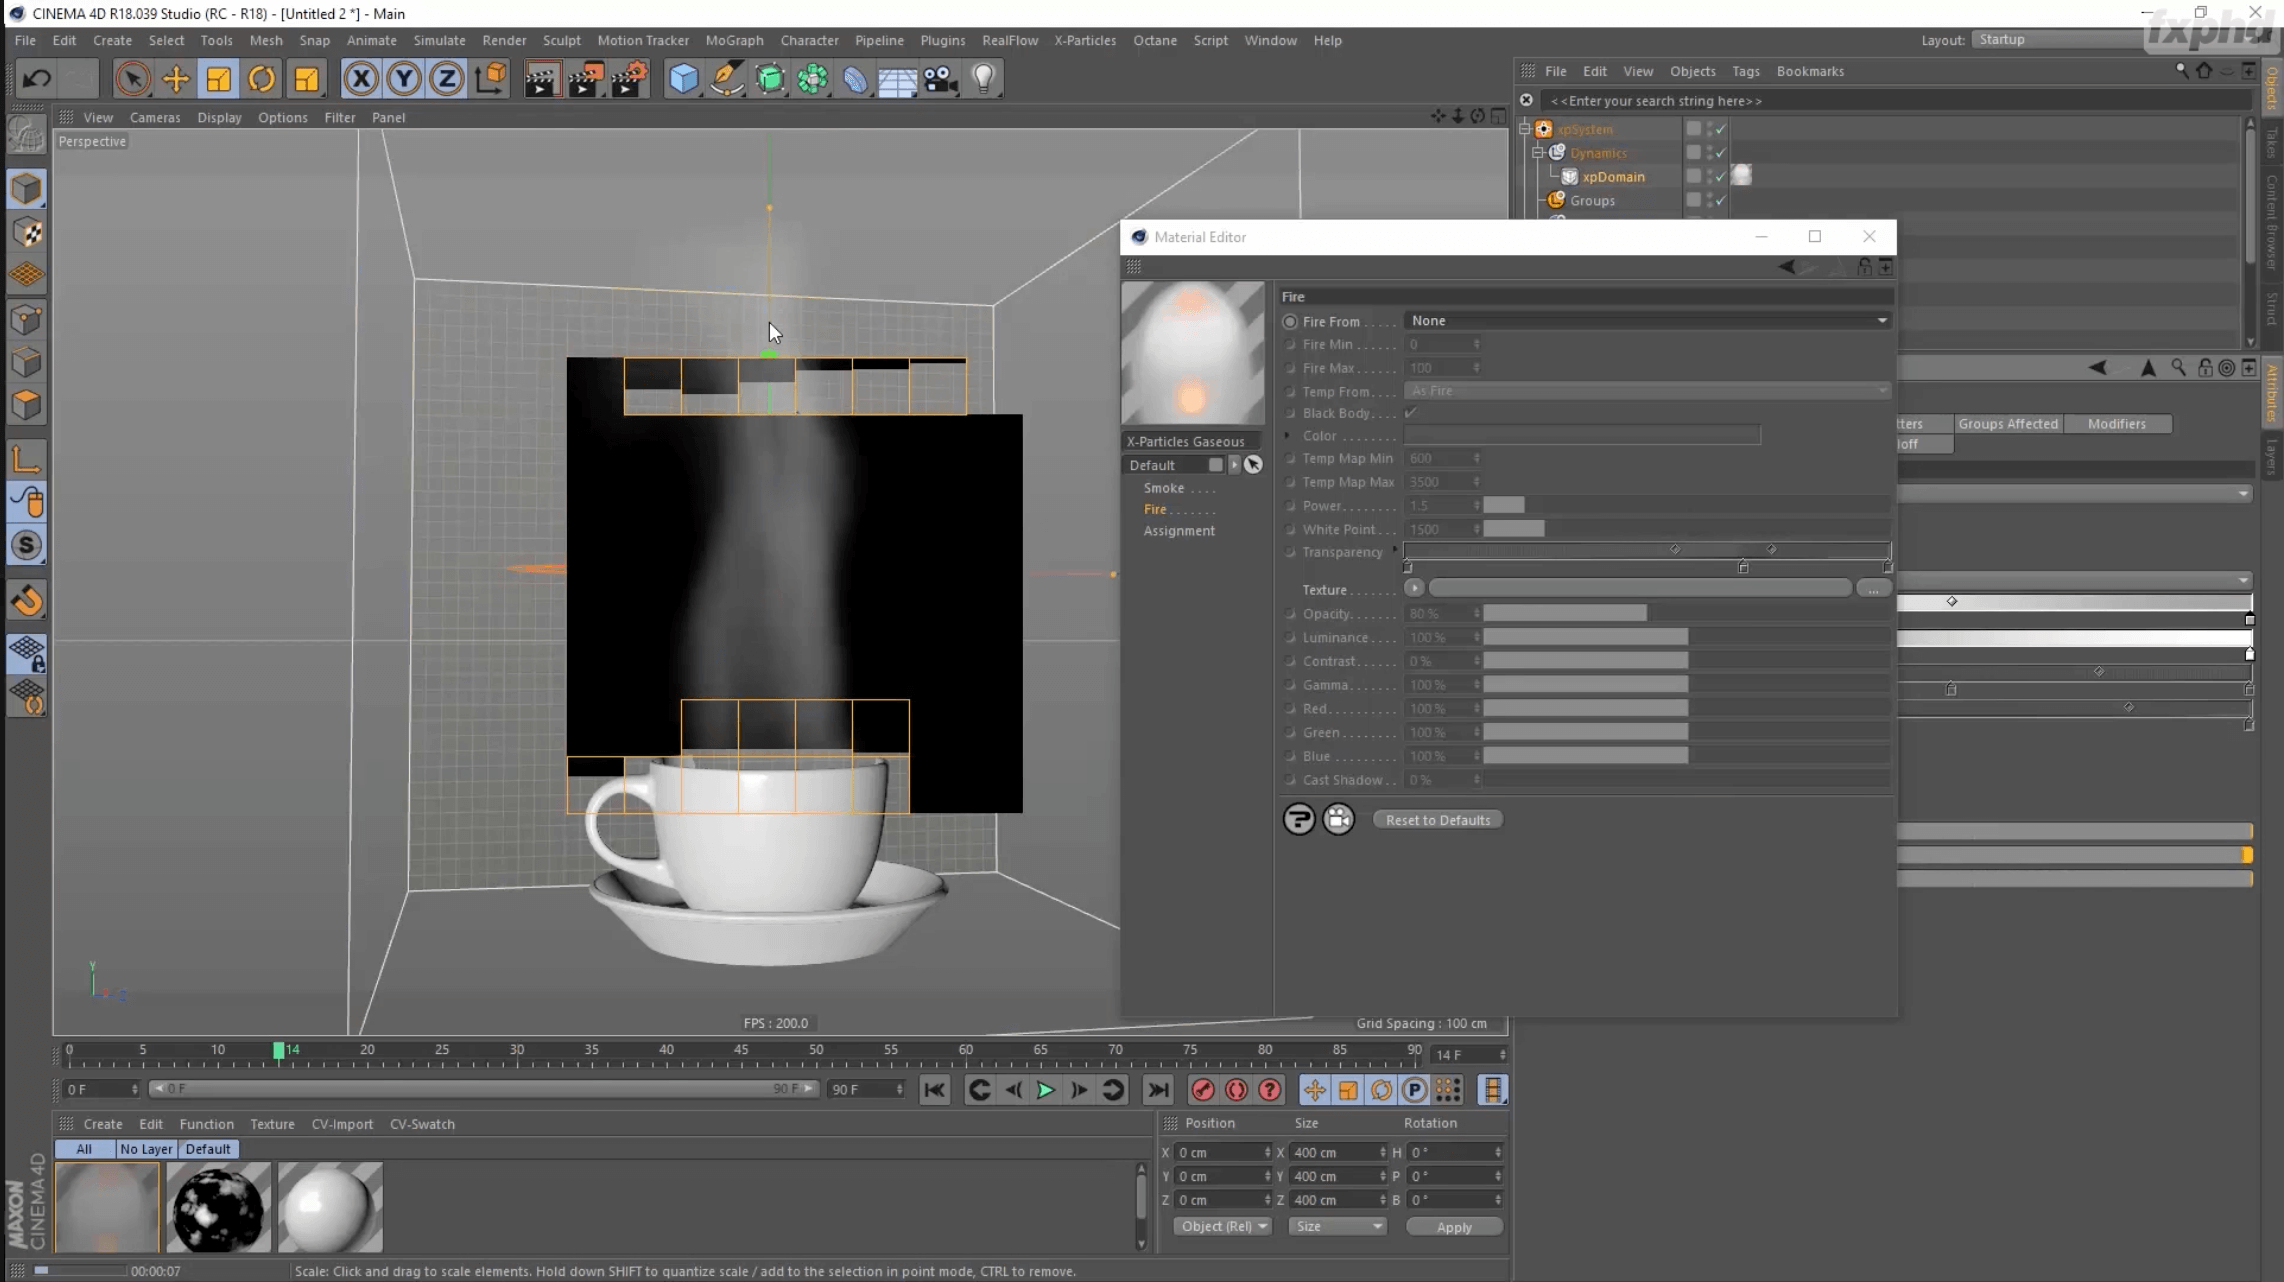
Task: Click the Light object icon
Action: tap(984, 79)
